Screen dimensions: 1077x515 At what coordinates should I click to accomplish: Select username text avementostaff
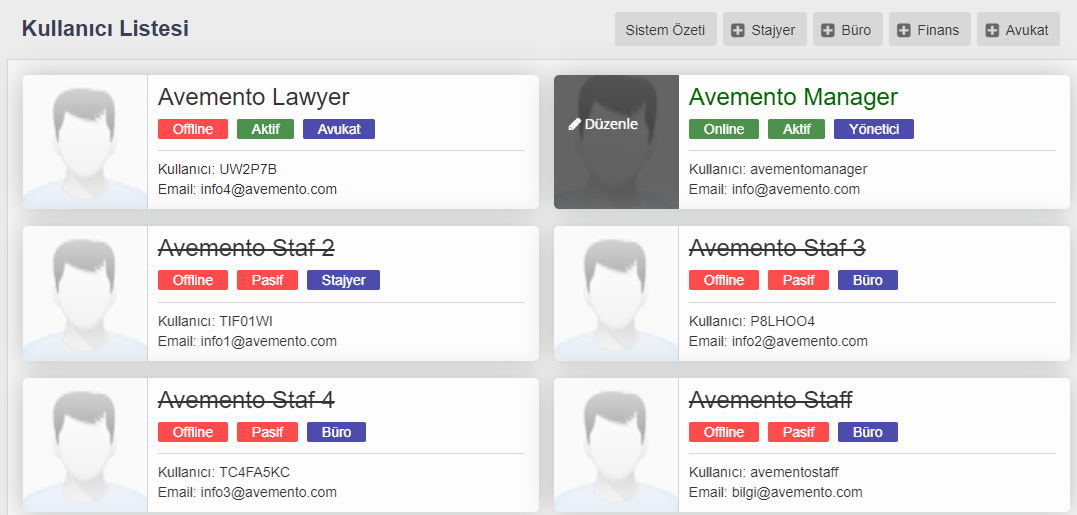(794, 472)
